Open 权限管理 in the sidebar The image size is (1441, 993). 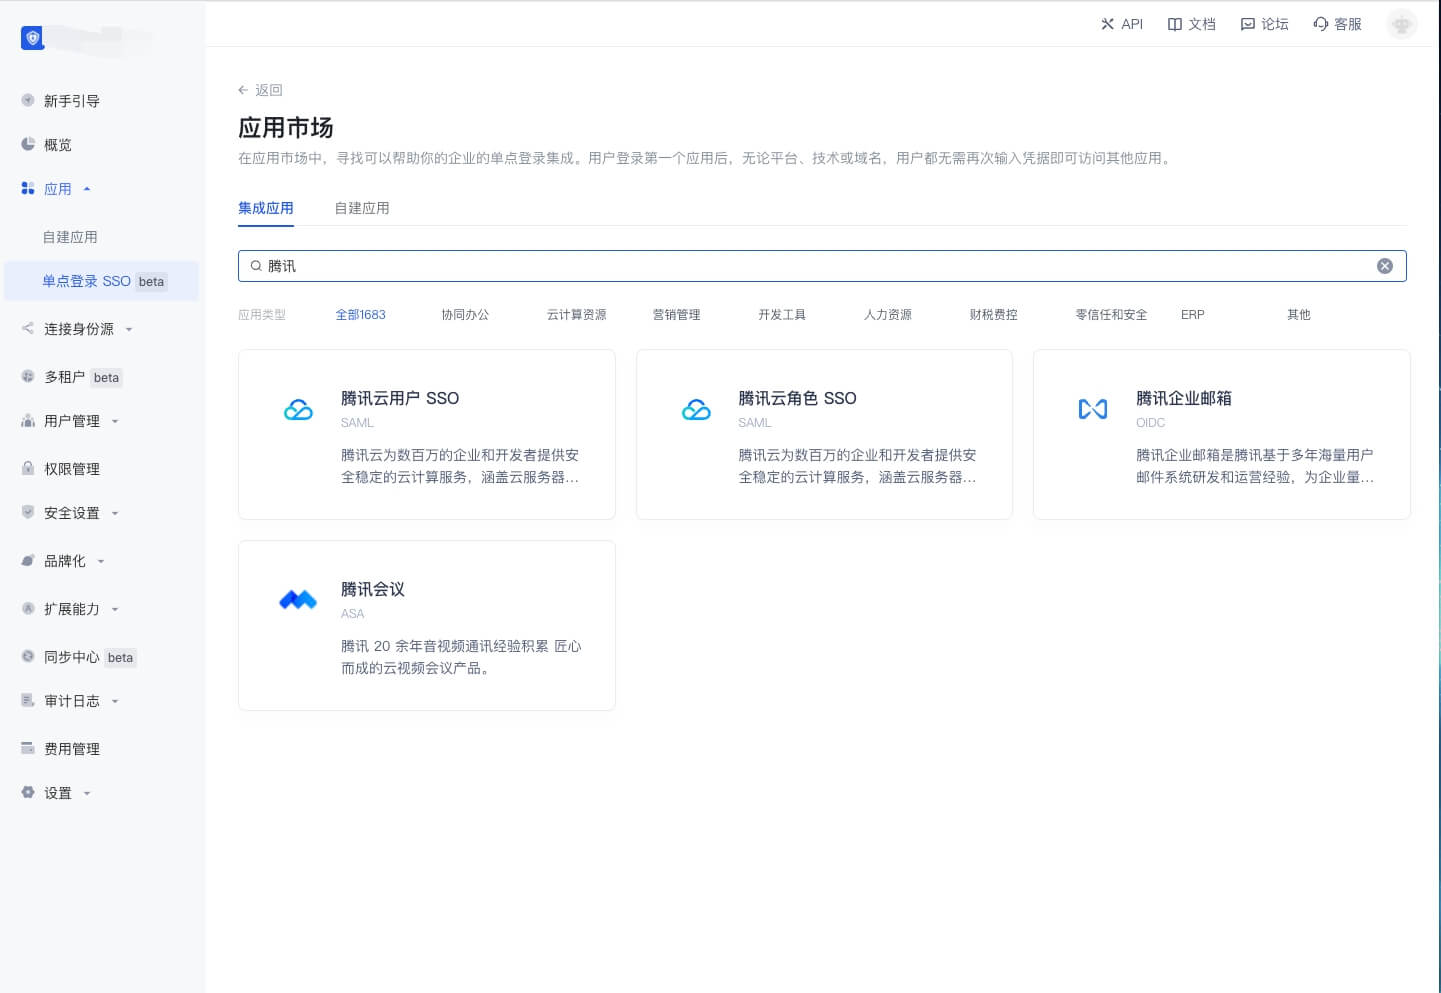(72, 469)
